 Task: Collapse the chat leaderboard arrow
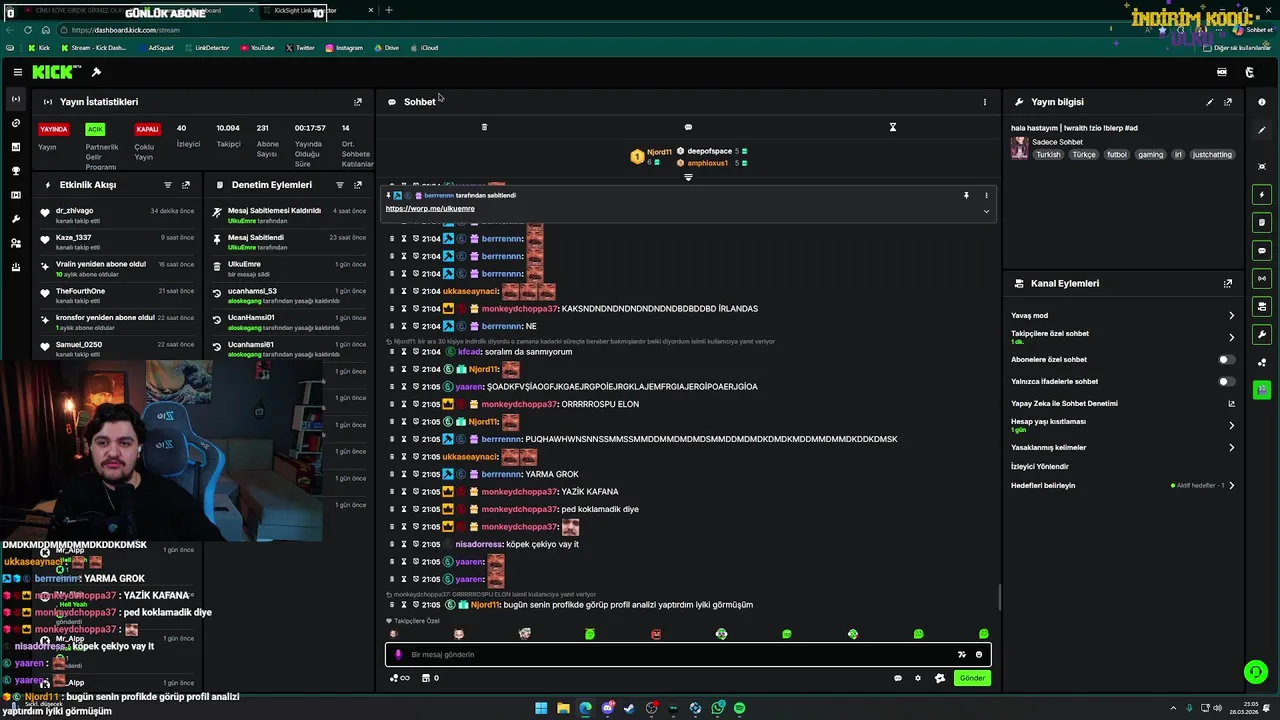click(x=688, y=177)
